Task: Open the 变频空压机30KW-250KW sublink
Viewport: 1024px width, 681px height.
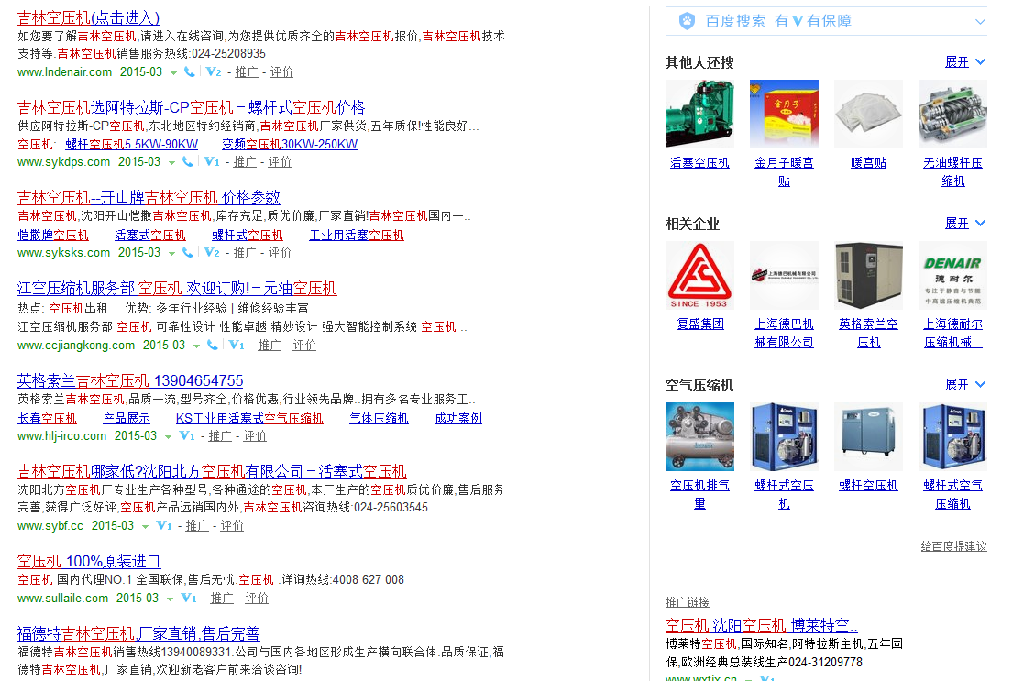Action: coord(290,144)
